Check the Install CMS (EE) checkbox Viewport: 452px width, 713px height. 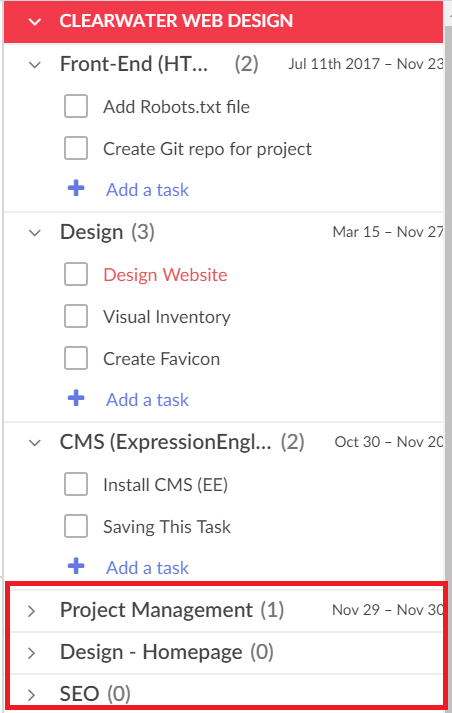76,484
